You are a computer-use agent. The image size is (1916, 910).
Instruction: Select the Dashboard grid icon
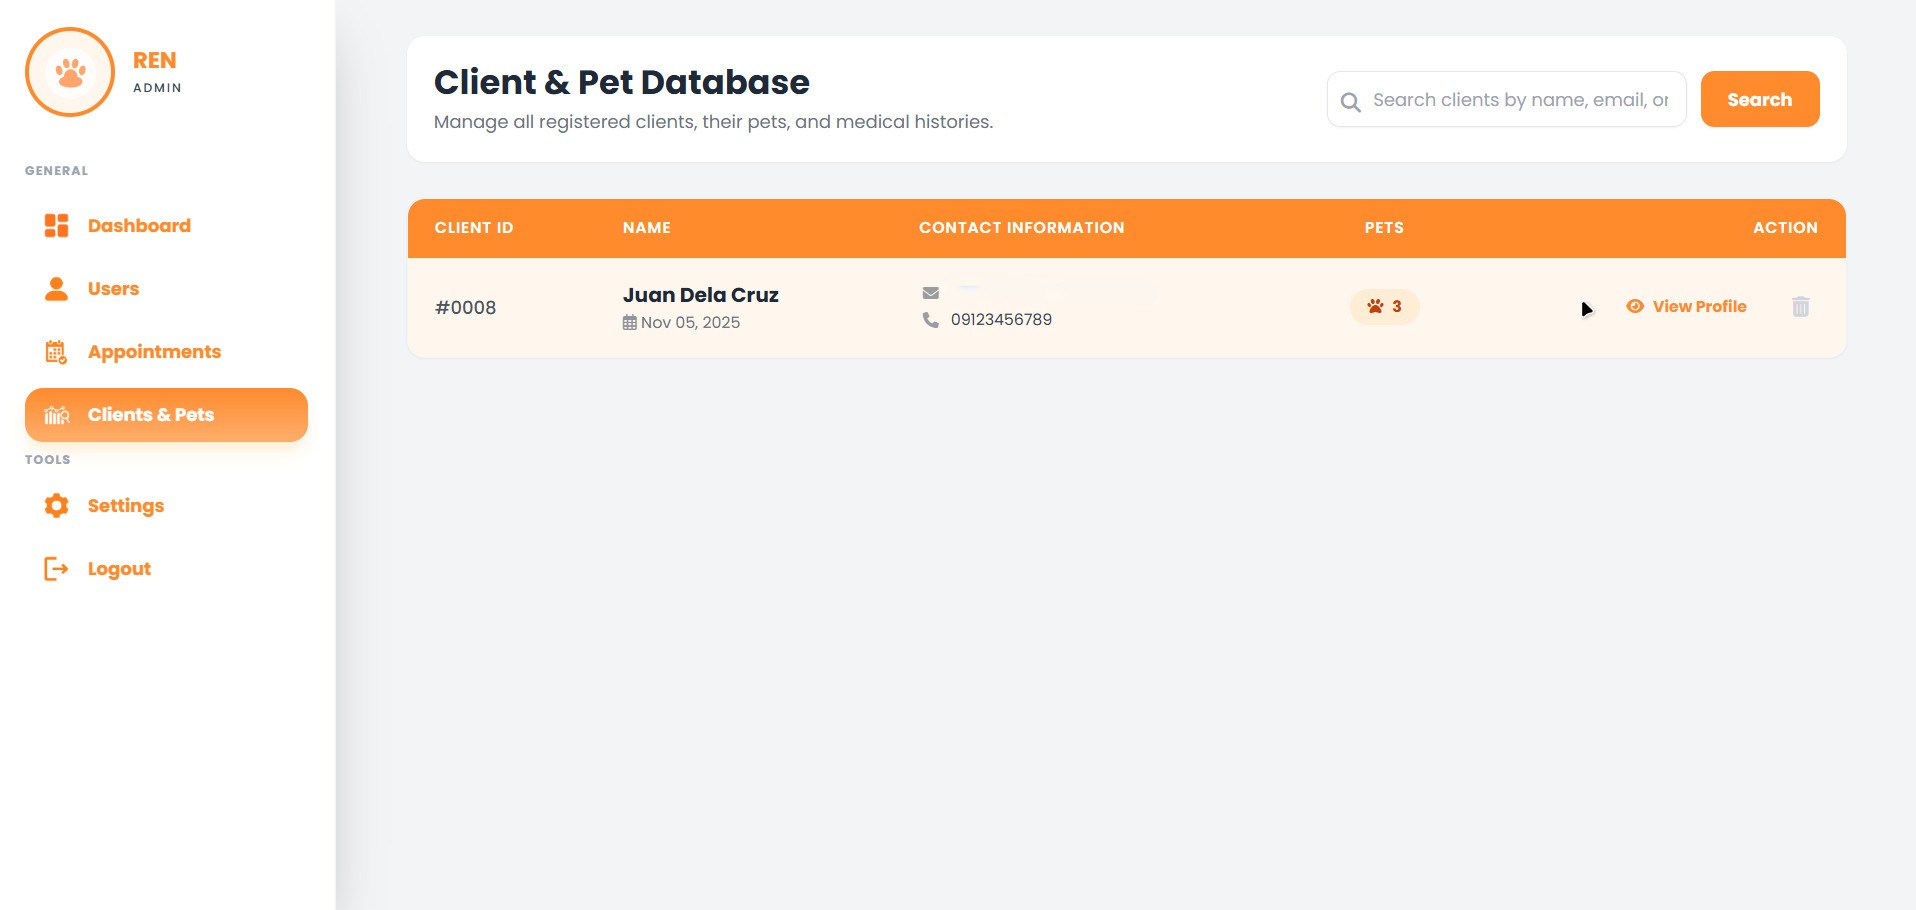56,225
